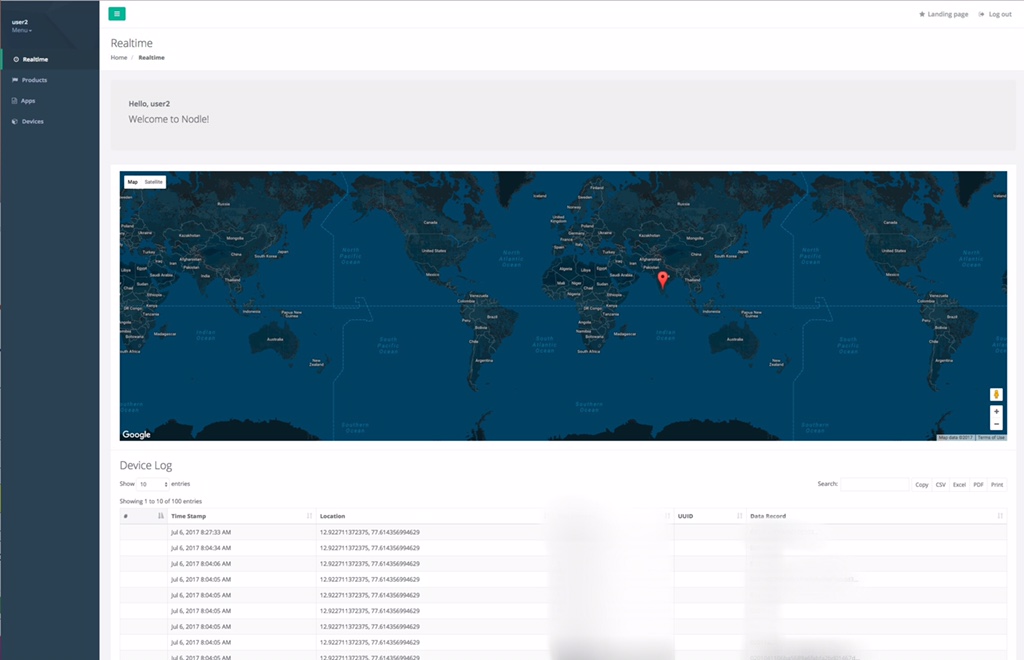Click the Google logo on the map
Viewport: 1024px width, 660px height.
(x=136, y=434)
